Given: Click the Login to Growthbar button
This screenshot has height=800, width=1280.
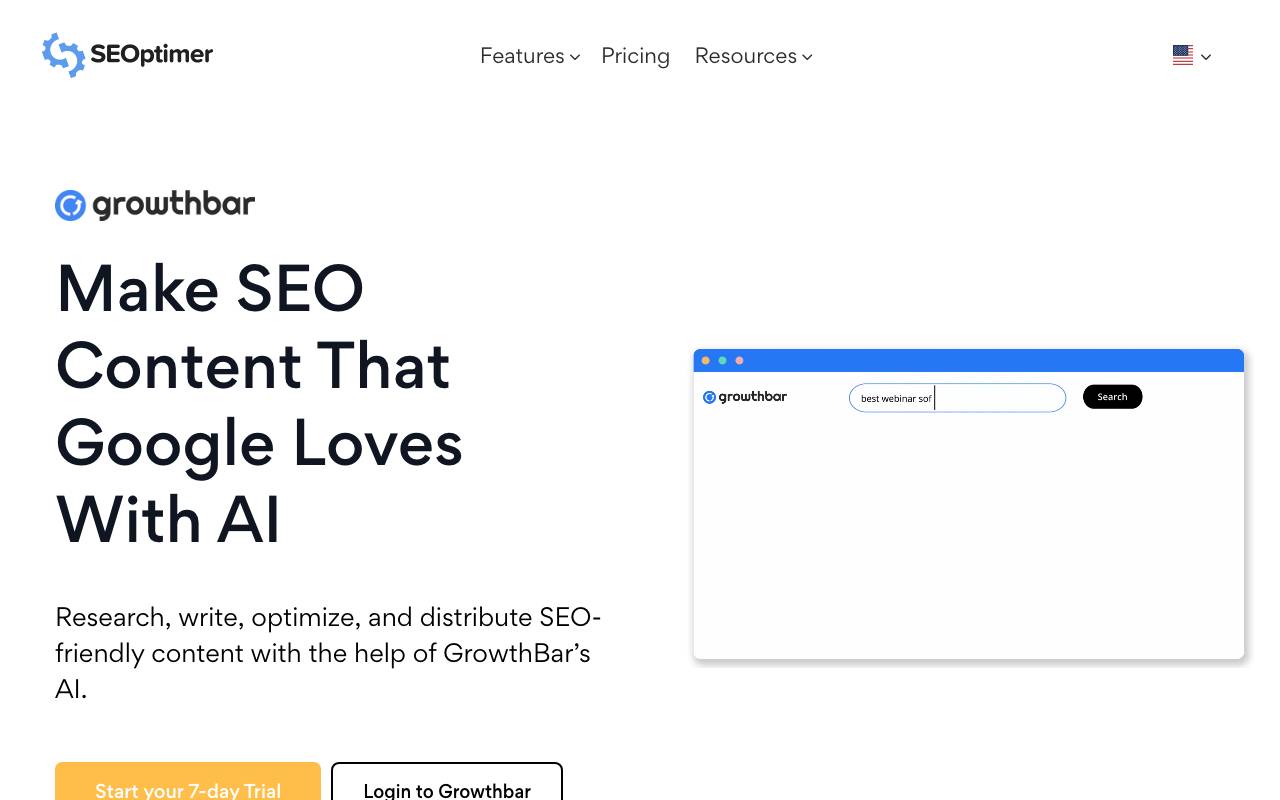Looking at the screenshot, I should (x=447, y=781).
